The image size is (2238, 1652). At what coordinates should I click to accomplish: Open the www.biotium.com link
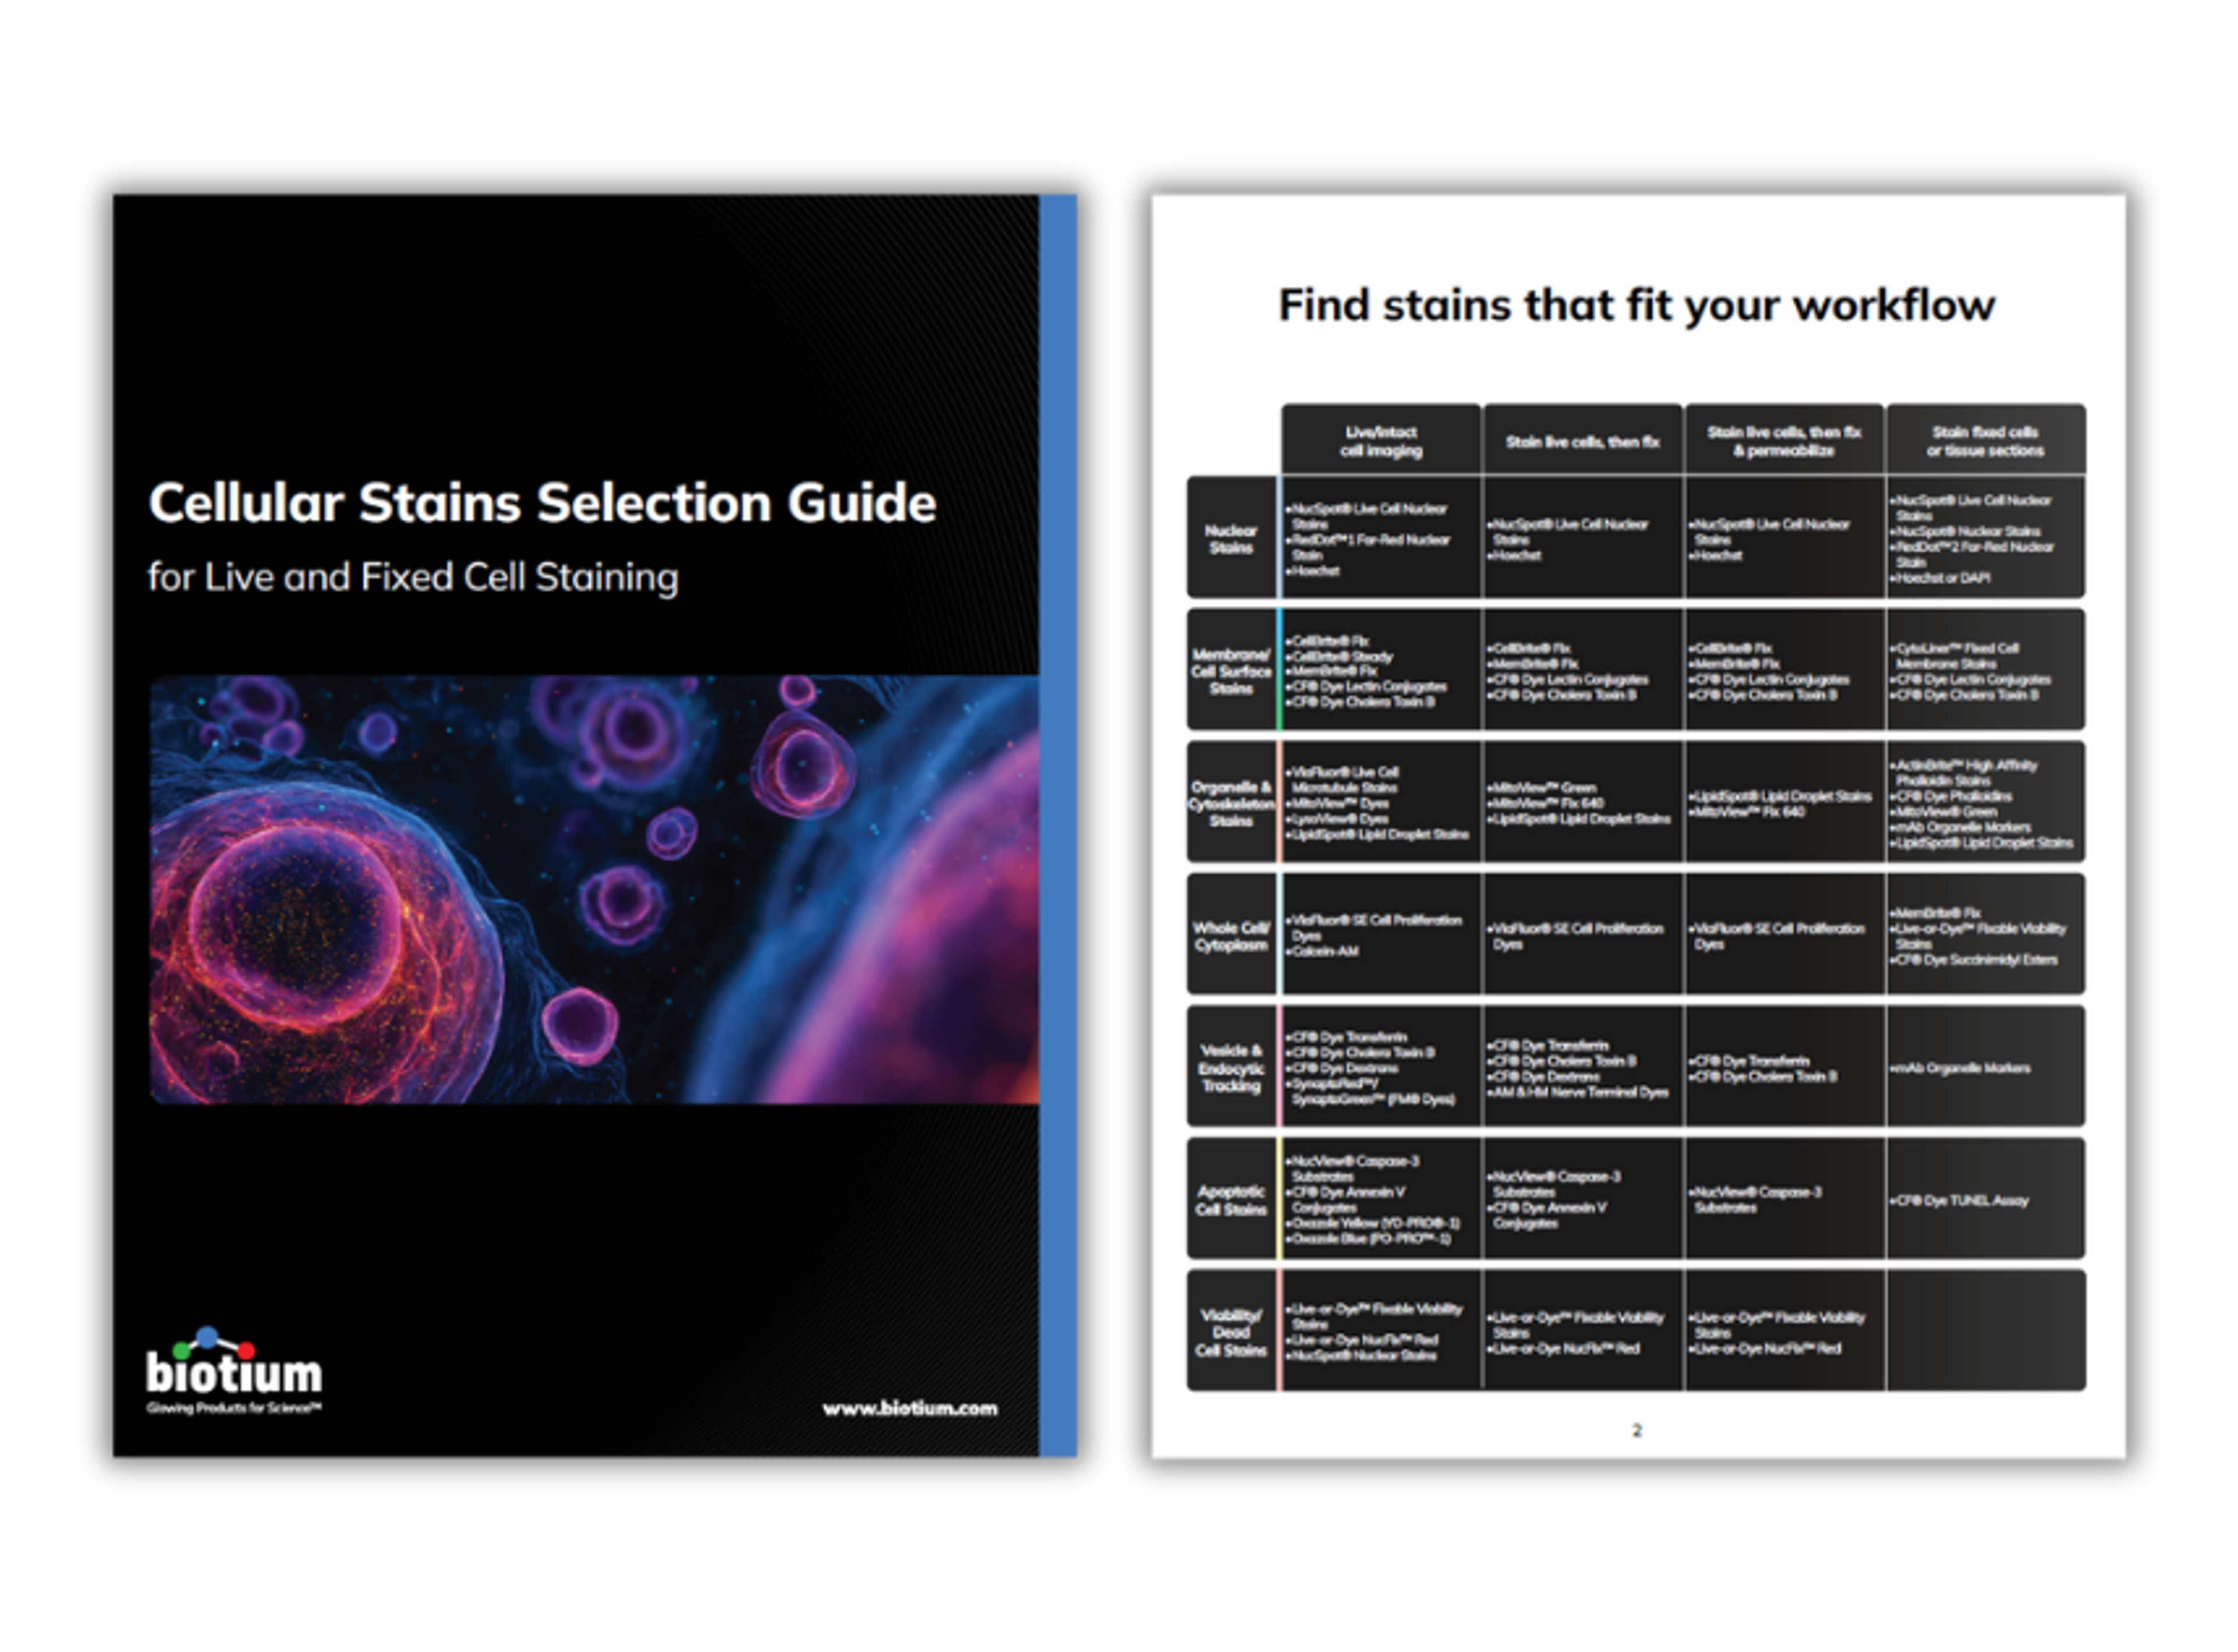coord(909,1408)
